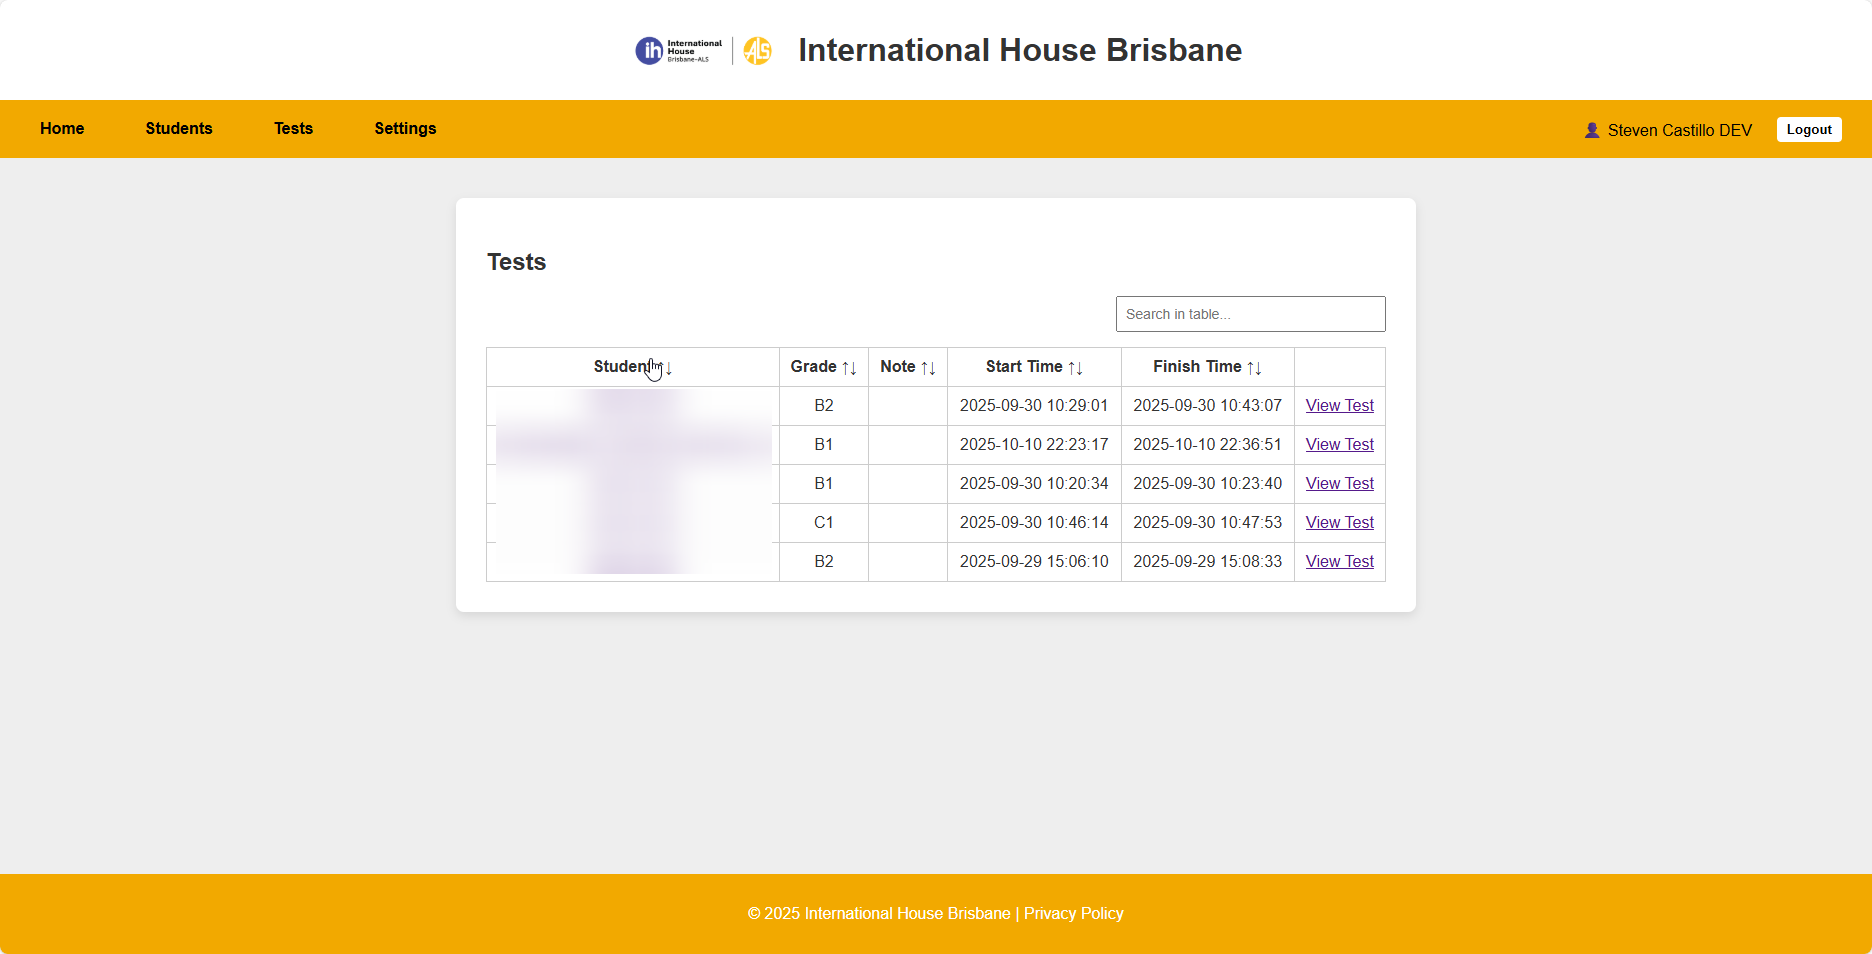Open the Privacy Policy footer link
This screenshot has height=954, width=1872.
point(1073,913)
